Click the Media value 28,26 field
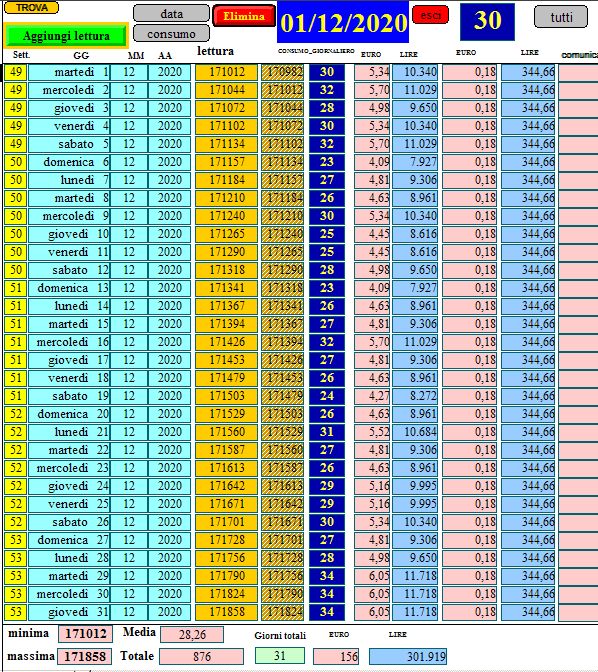 [192, 634]
